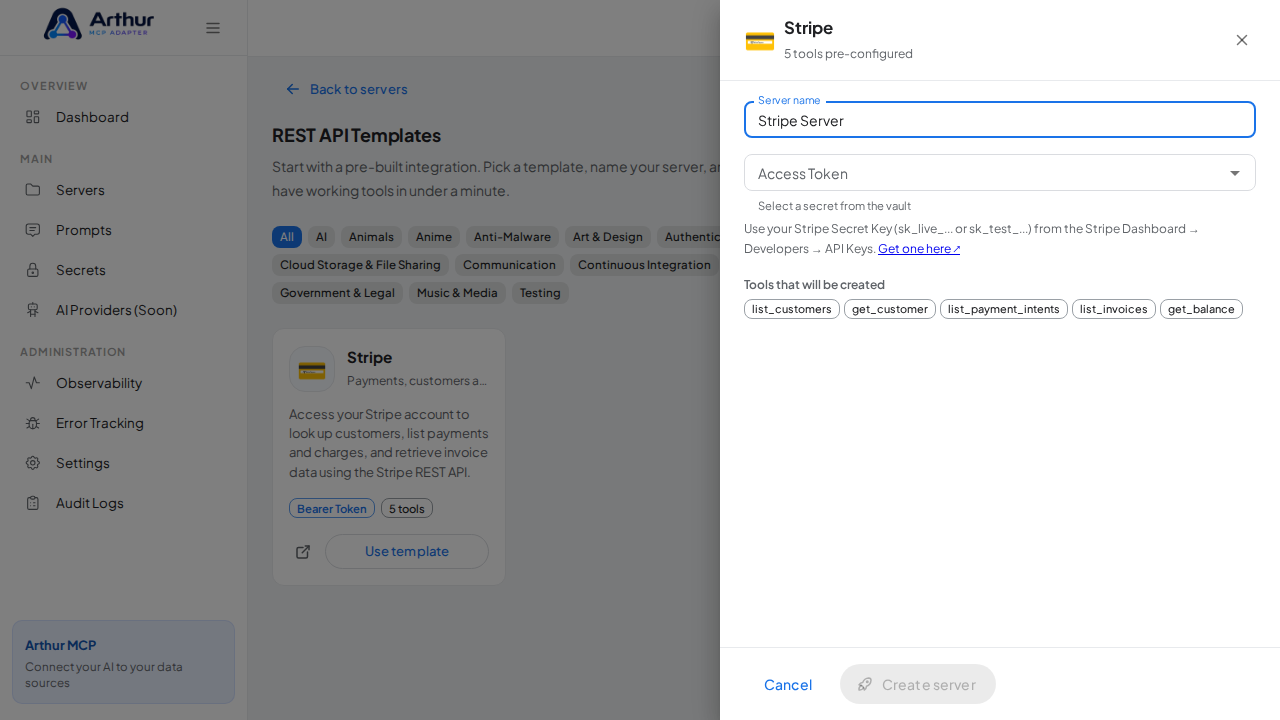Close the Stripe panel with the X
Image resolution: width=1280 pixels, height=720 pixels.
tap(1242, 40)
